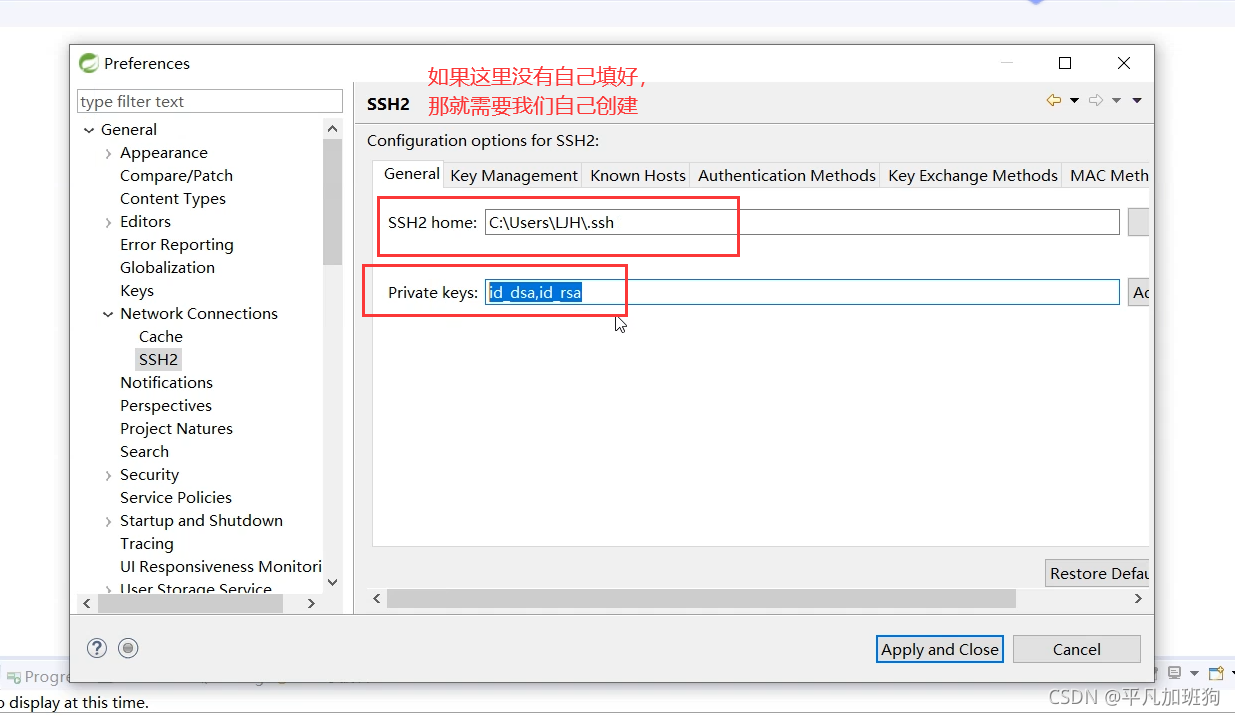The height and width of the screenshot is (716, 1235).
Task: Click the greyed forward arrow icon
Action: [x=1096, y=100]
